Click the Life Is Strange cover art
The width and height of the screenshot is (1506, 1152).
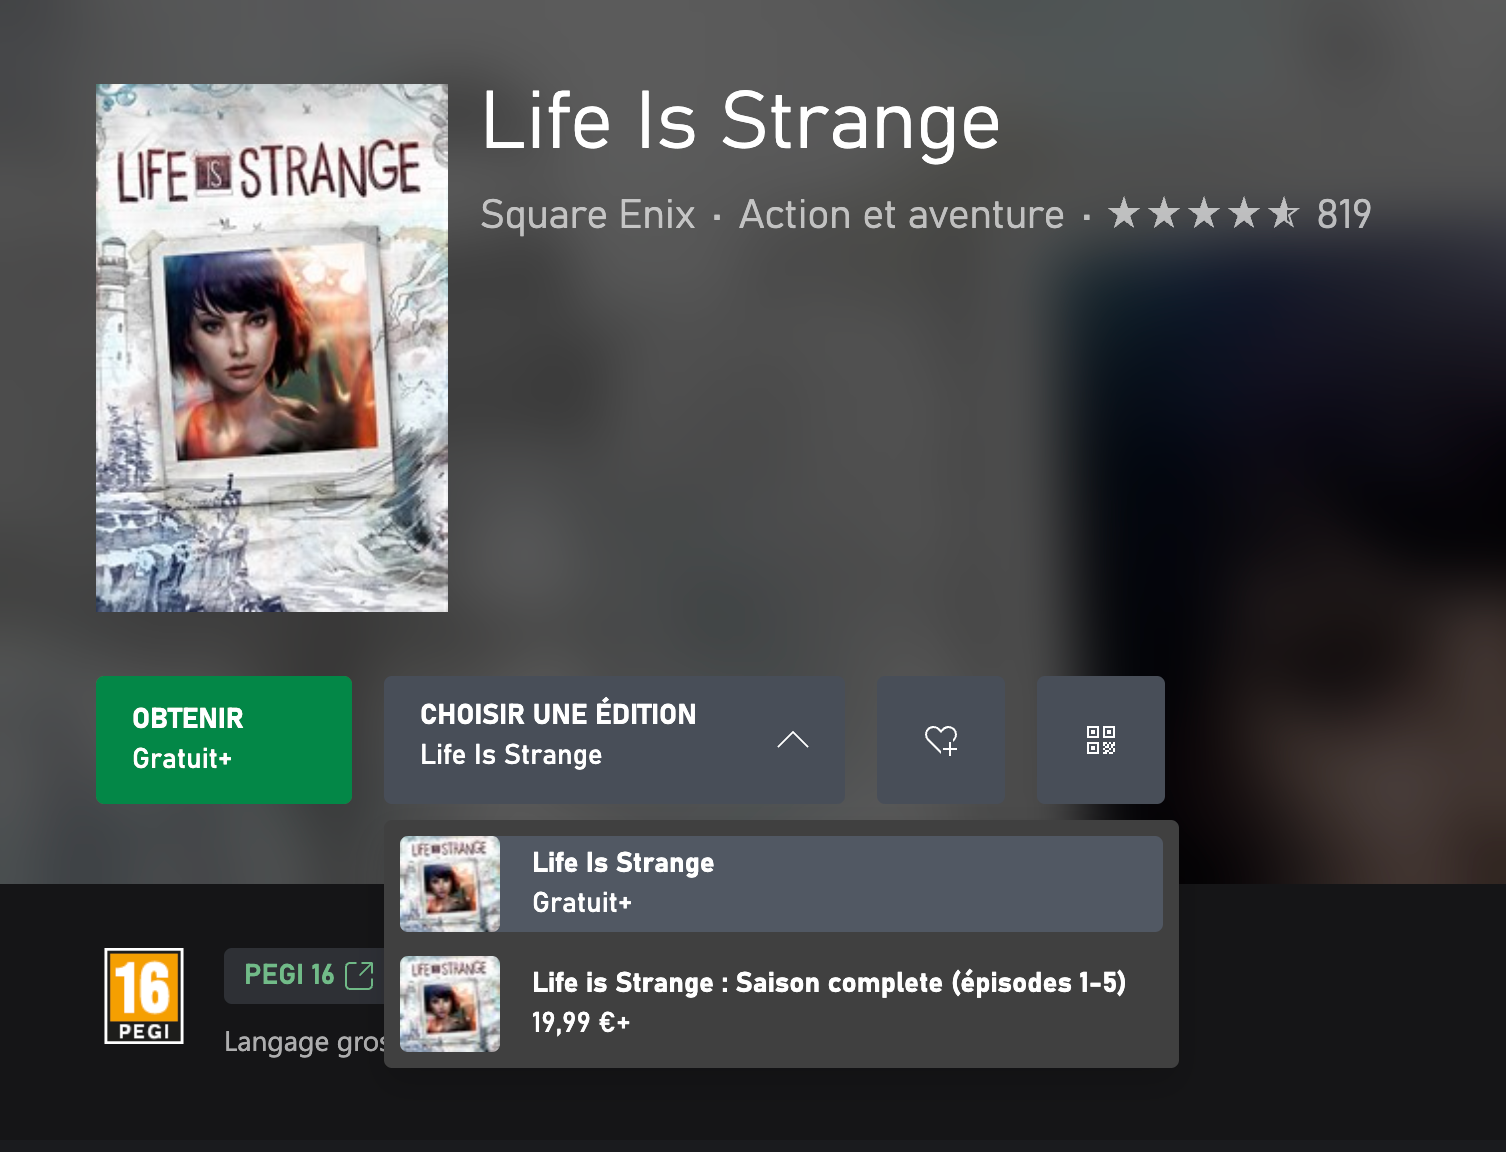click(x=272, y=348)
